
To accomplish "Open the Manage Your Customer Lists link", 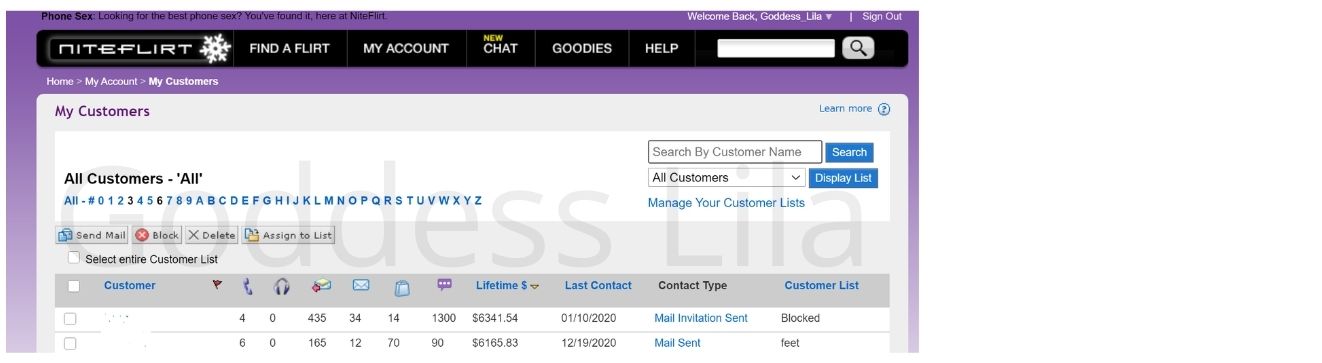I will click(x=726, y=203).
